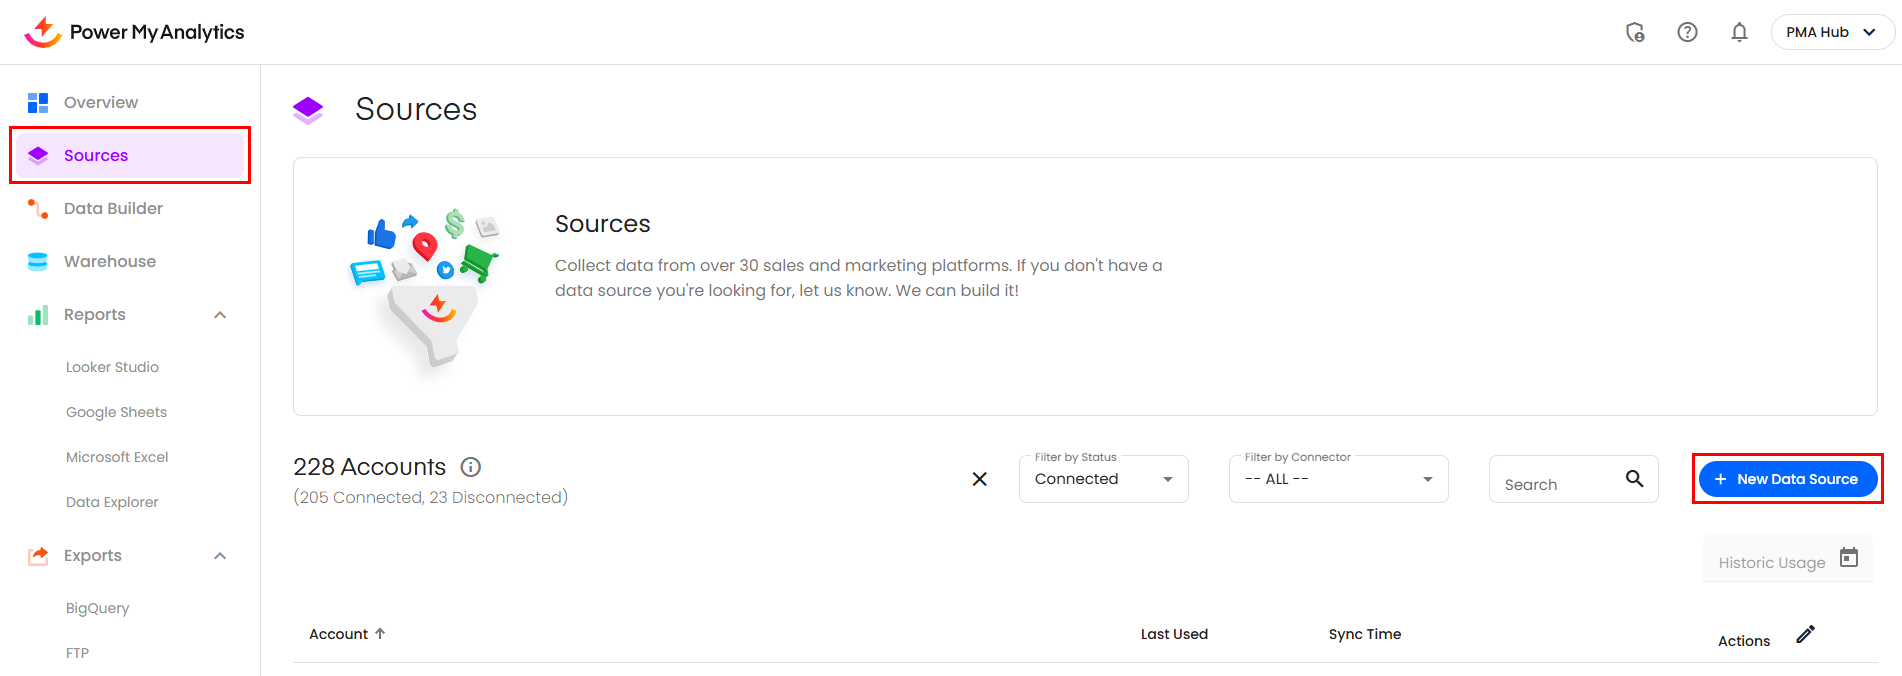Go to Overview in the sidebar

click(x=101, y=102)
